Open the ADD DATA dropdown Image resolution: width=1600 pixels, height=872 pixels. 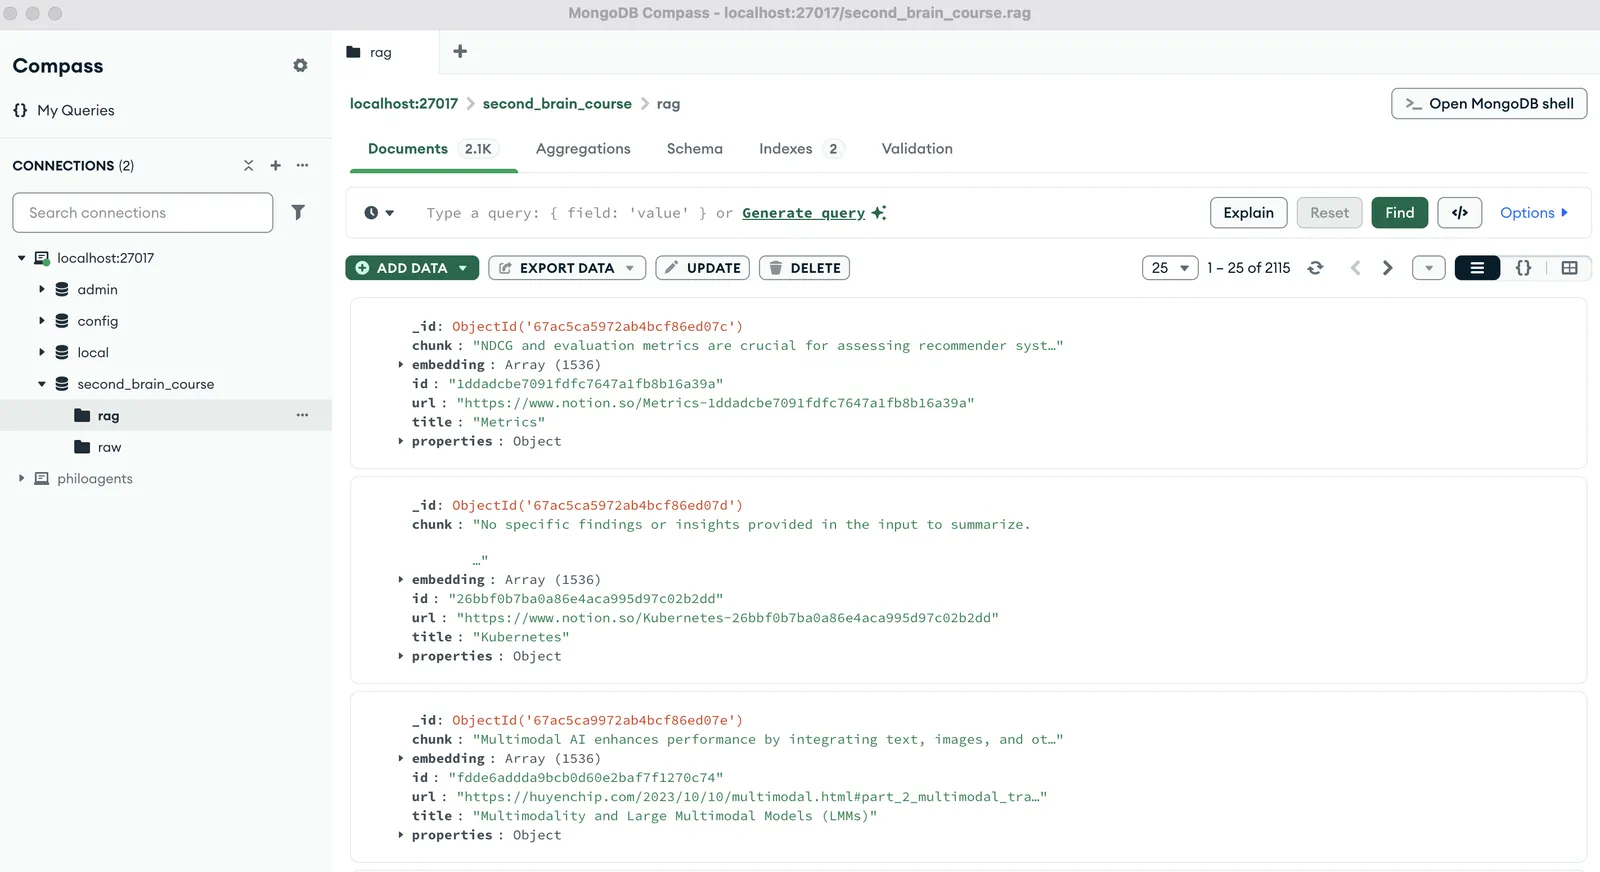412,268
